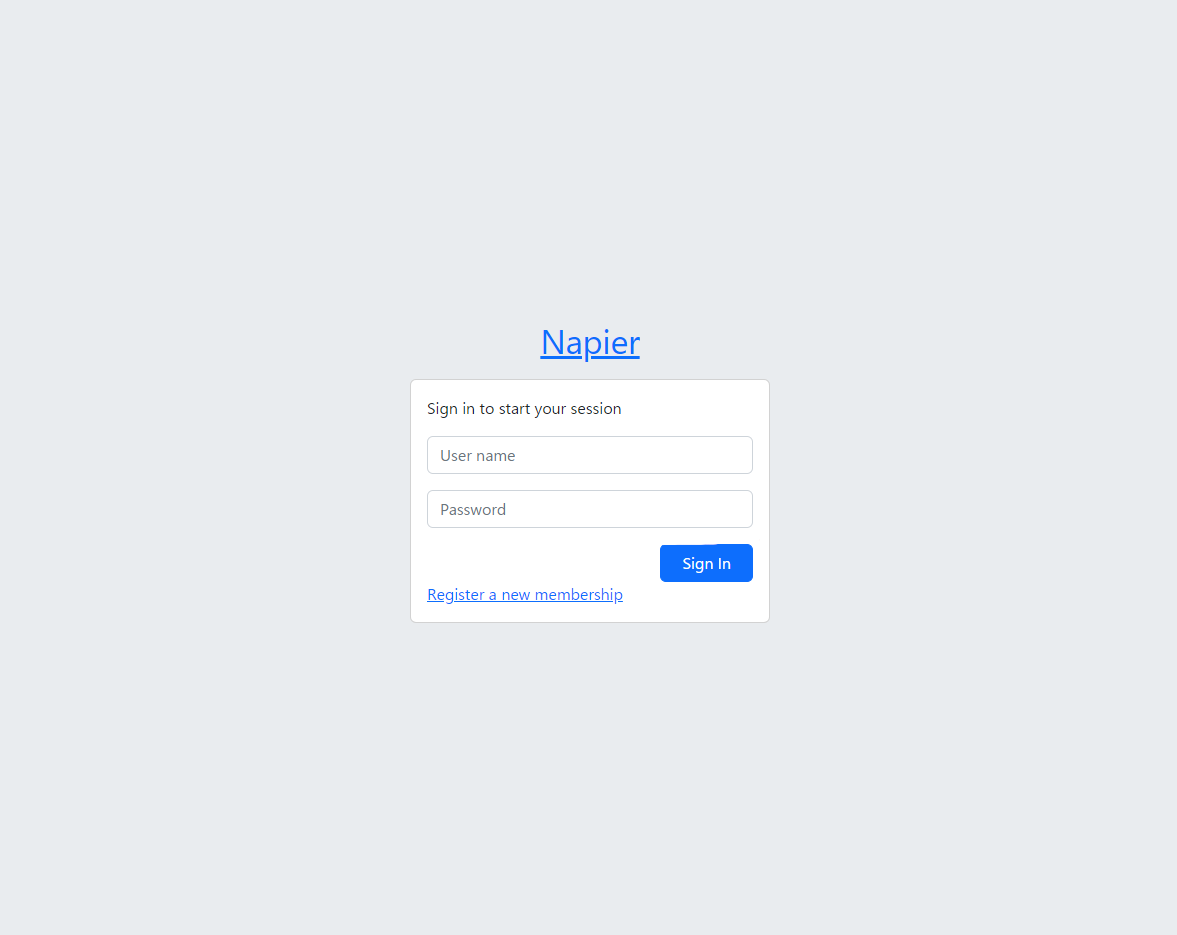Image resolution: width=1177 pixels, height=935 pixels.
Task: Choose the second login form field
Action: (x=590, y=510)
